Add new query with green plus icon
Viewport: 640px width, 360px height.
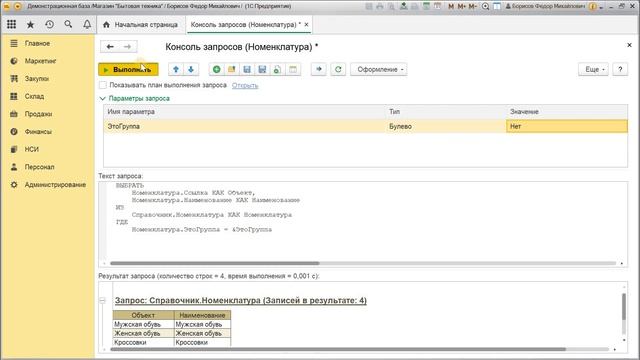click(x=217, y=69)
